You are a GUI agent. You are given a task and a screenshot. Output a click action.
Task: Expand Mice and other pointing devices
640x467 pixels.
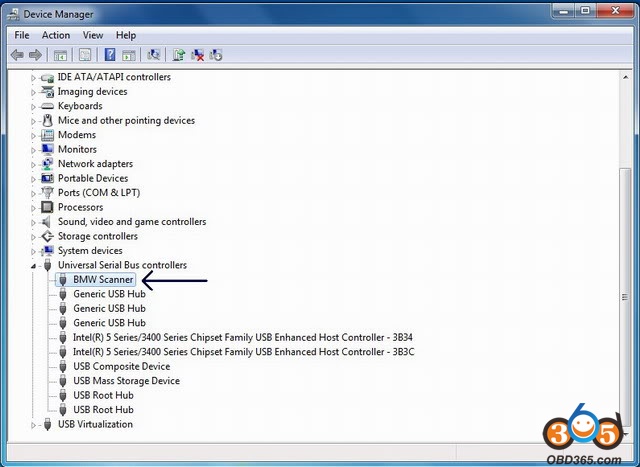pyautogui.click(x=33, y=121)
